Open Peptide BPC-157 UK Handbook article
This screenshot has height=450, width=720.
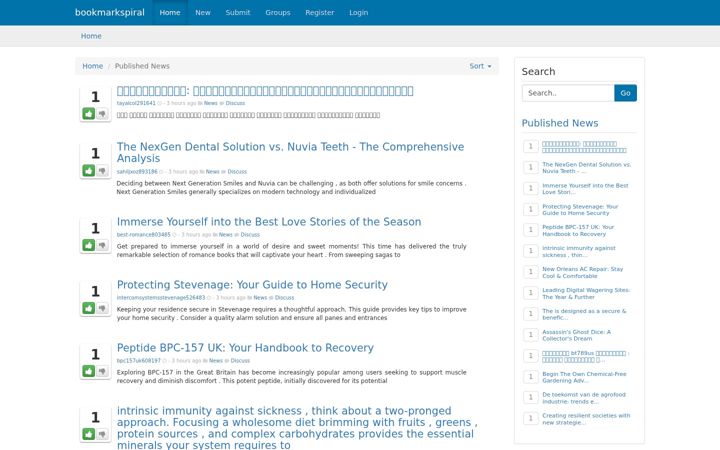[245, 348]
